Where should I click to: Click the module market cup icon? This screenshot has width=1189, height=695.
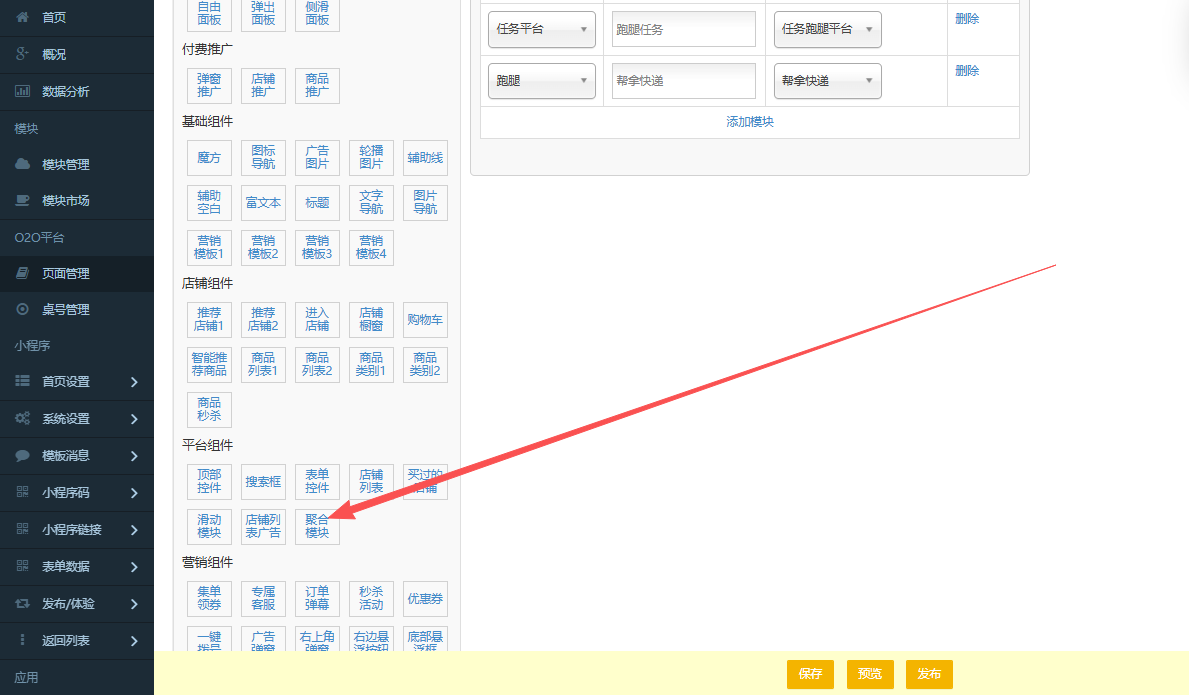pyautogui.click(x=22, y=200)
